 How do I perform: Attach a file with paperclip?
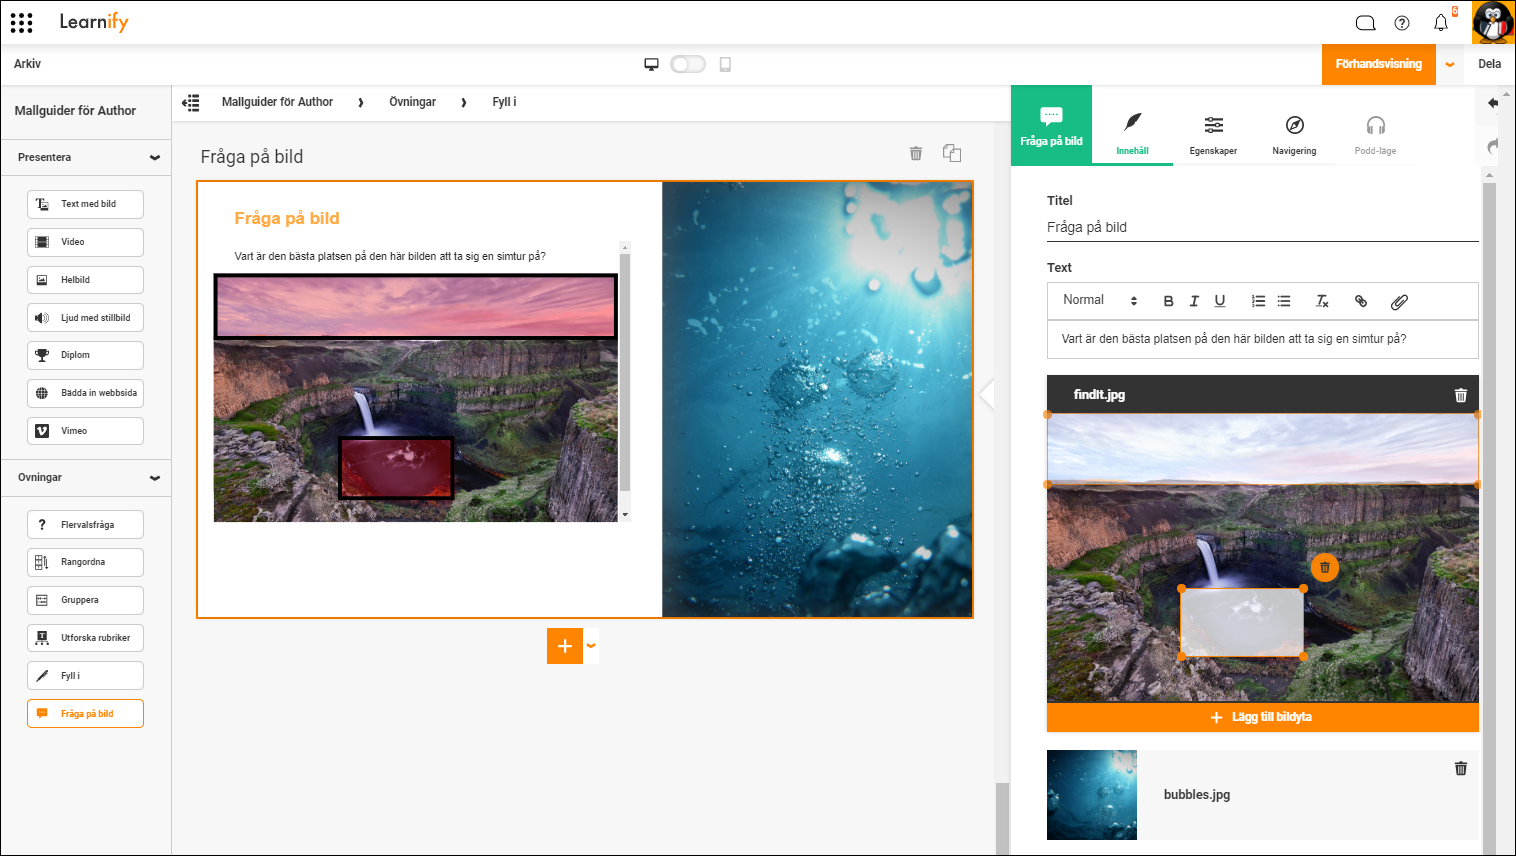coord(1399,301)
